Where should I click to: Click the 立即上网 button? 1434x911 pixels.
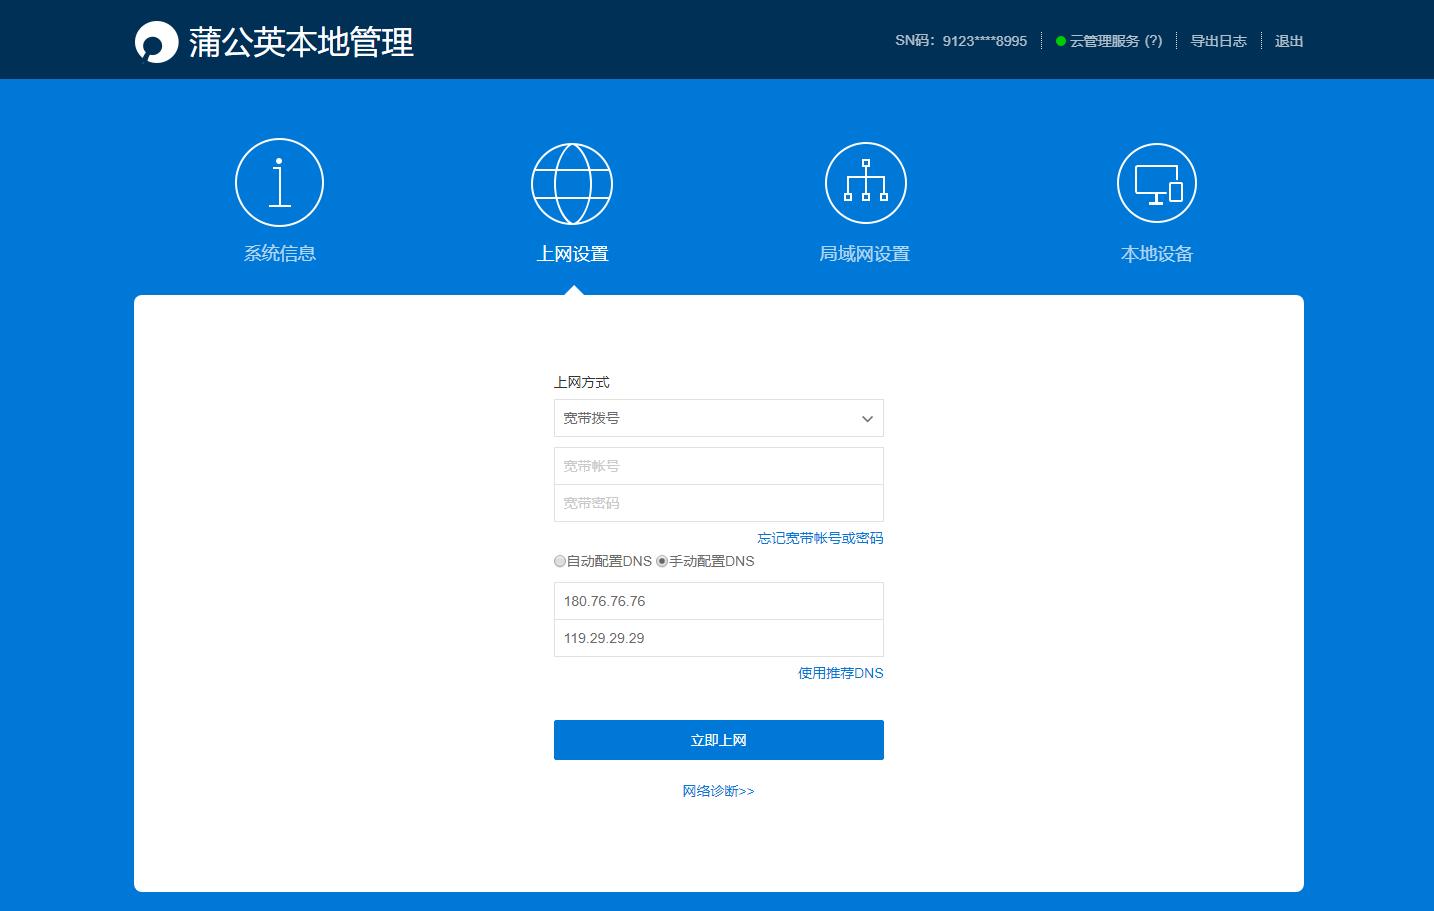pyautogui.click(x=718, y=739)
